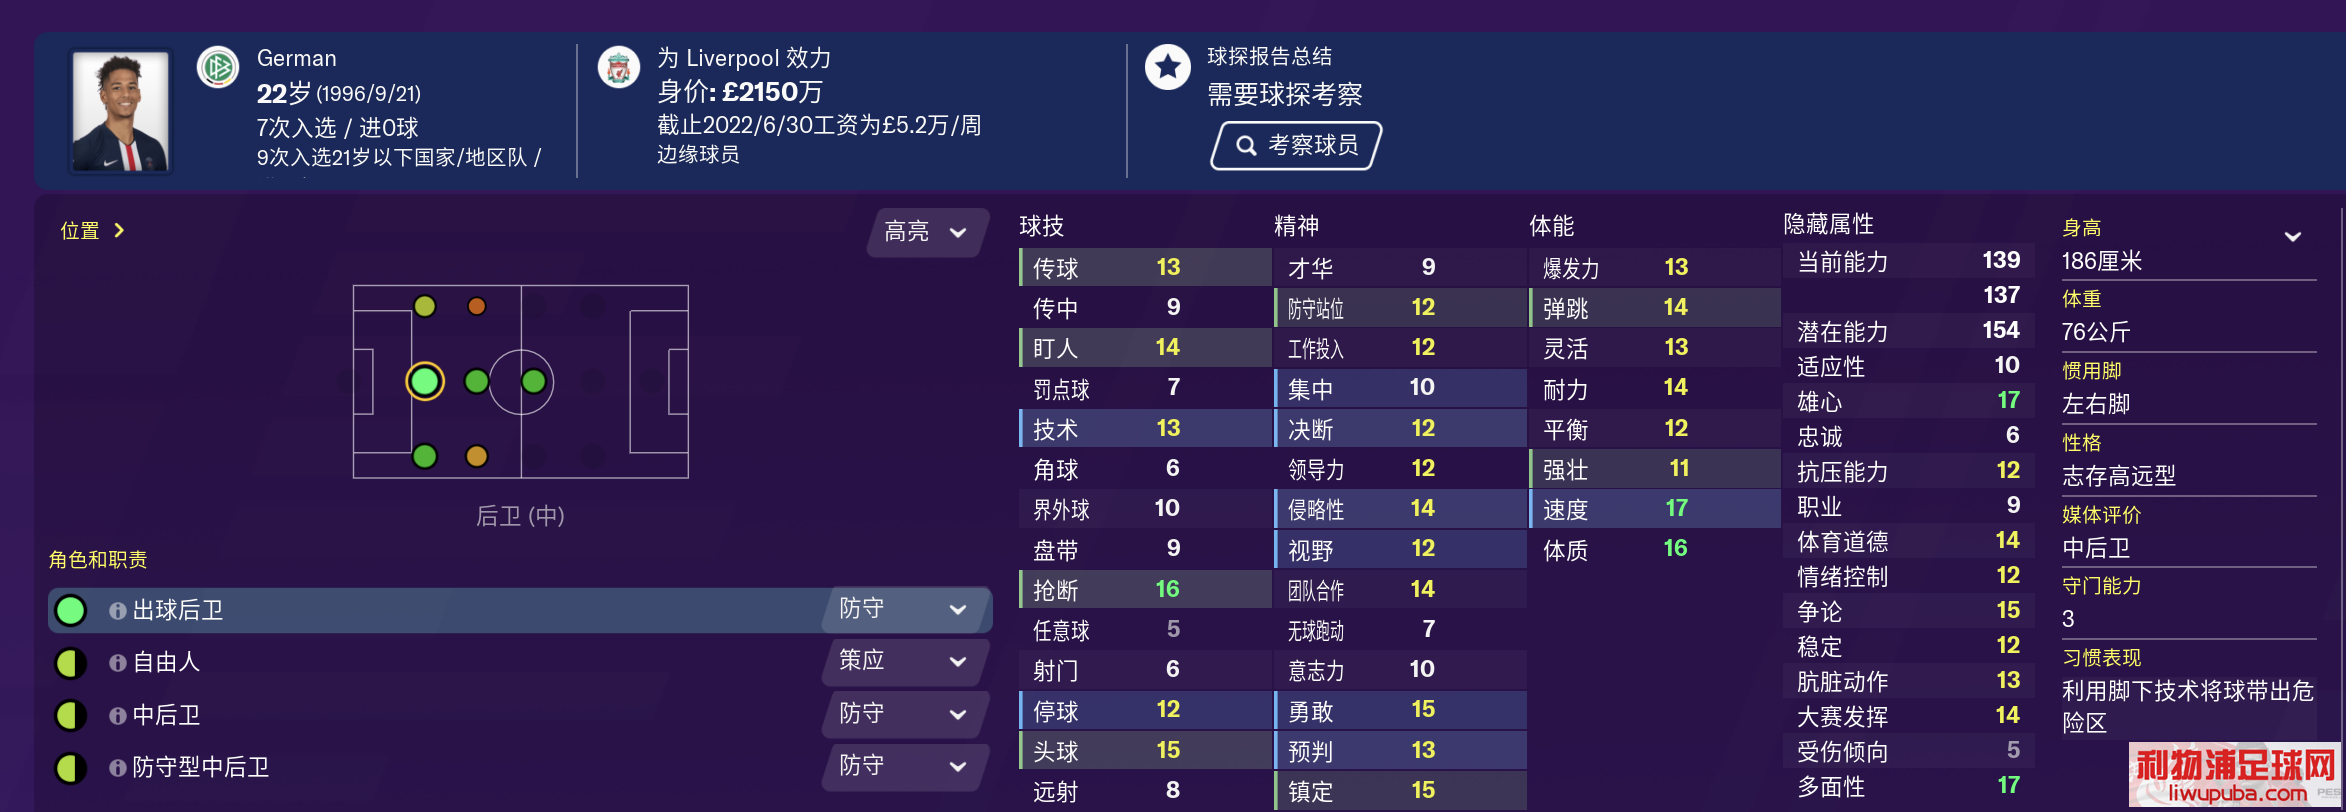Click the 考察球员 scout player button
This screenshot has height=812, width=2346.
[1296, 146]
